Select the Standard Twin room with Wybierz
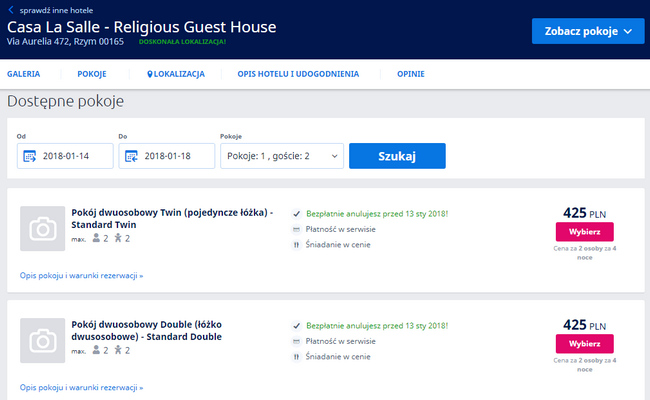Viewport: 650px width, 400px height. 585,232
